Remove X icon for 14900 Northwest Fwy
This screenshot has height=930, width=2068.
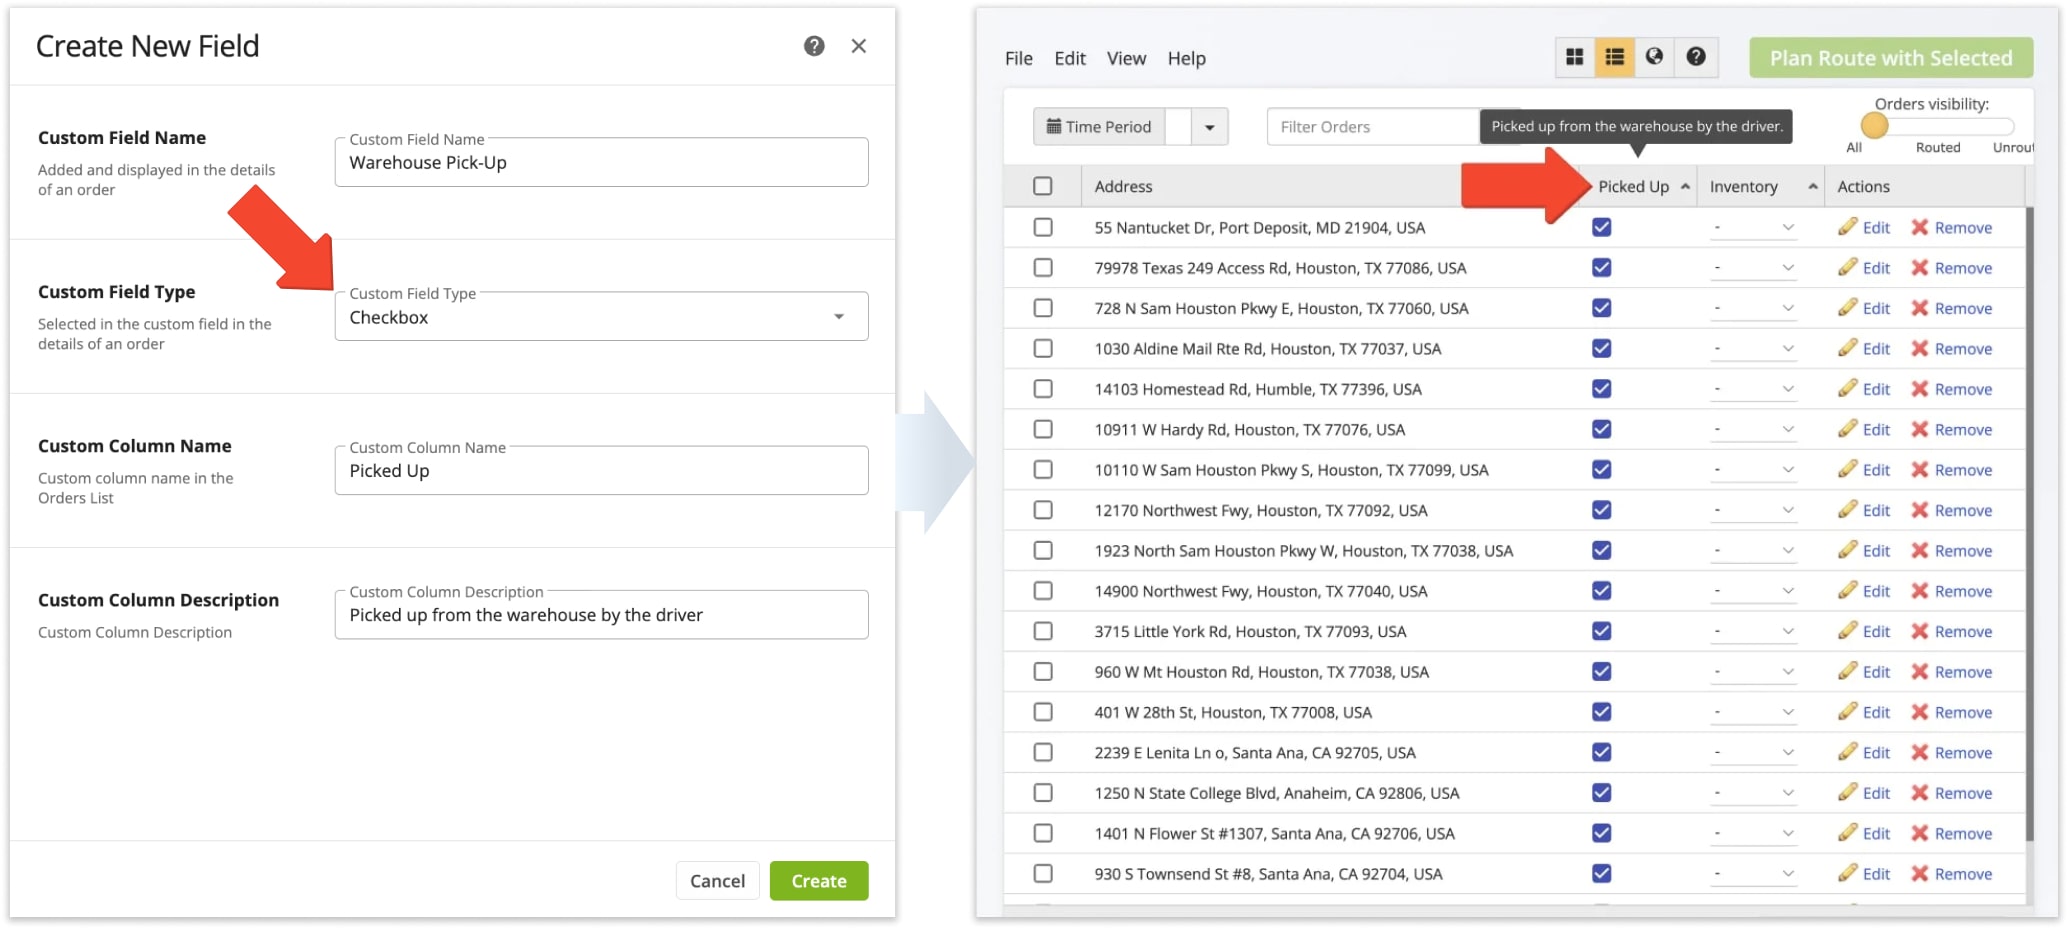pos(1920,592)
